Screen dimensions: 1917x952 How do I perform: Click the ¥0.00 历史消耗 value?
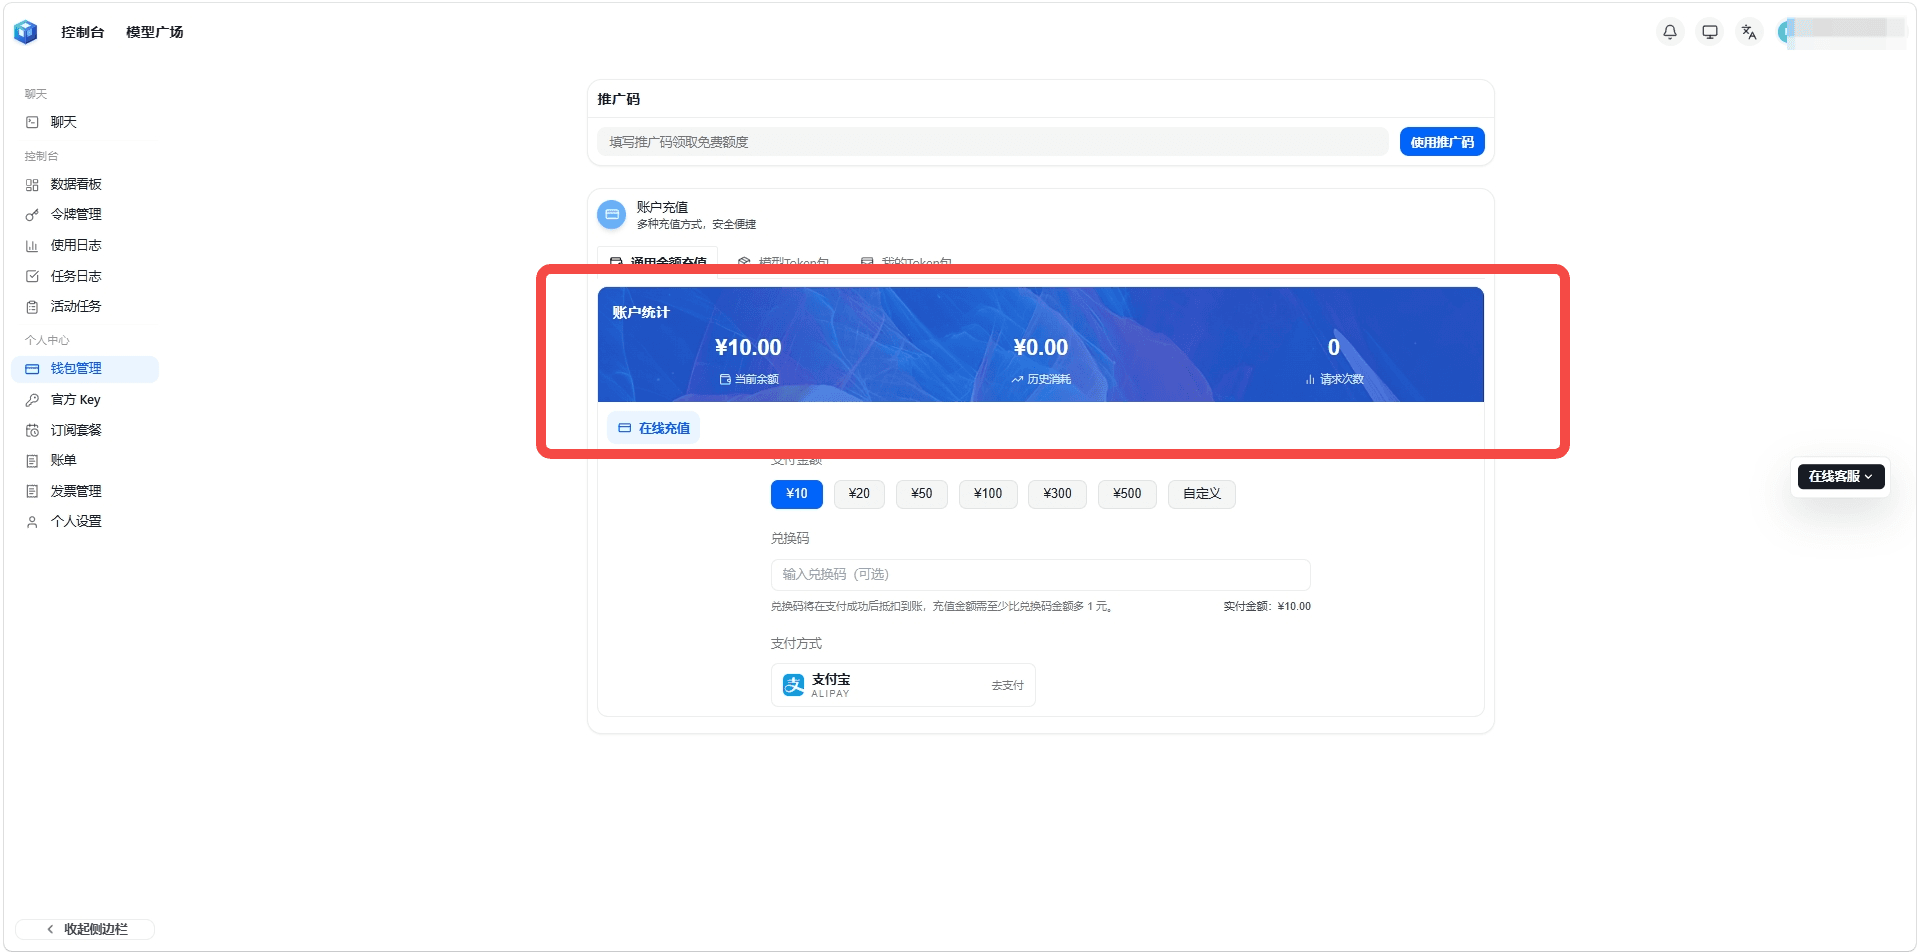1041,347
